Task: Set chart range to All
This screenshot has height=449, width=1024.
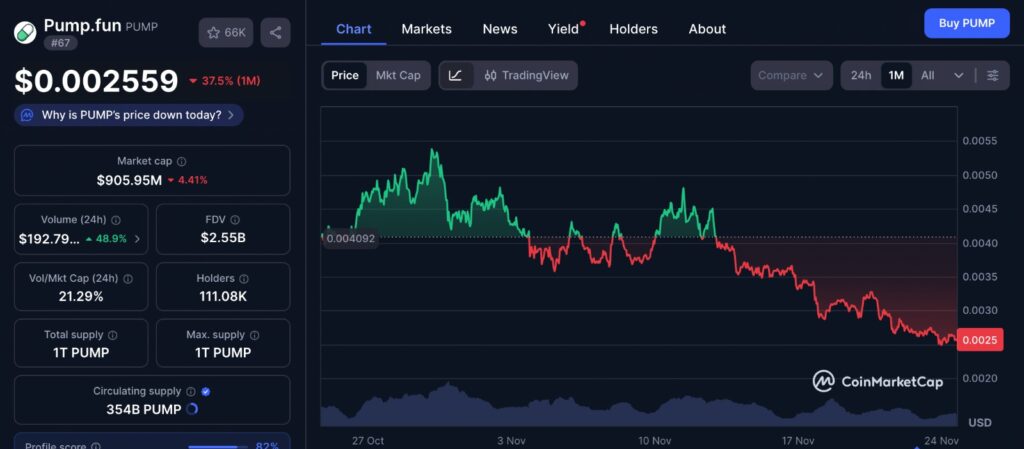Action: tap(927, 76)
